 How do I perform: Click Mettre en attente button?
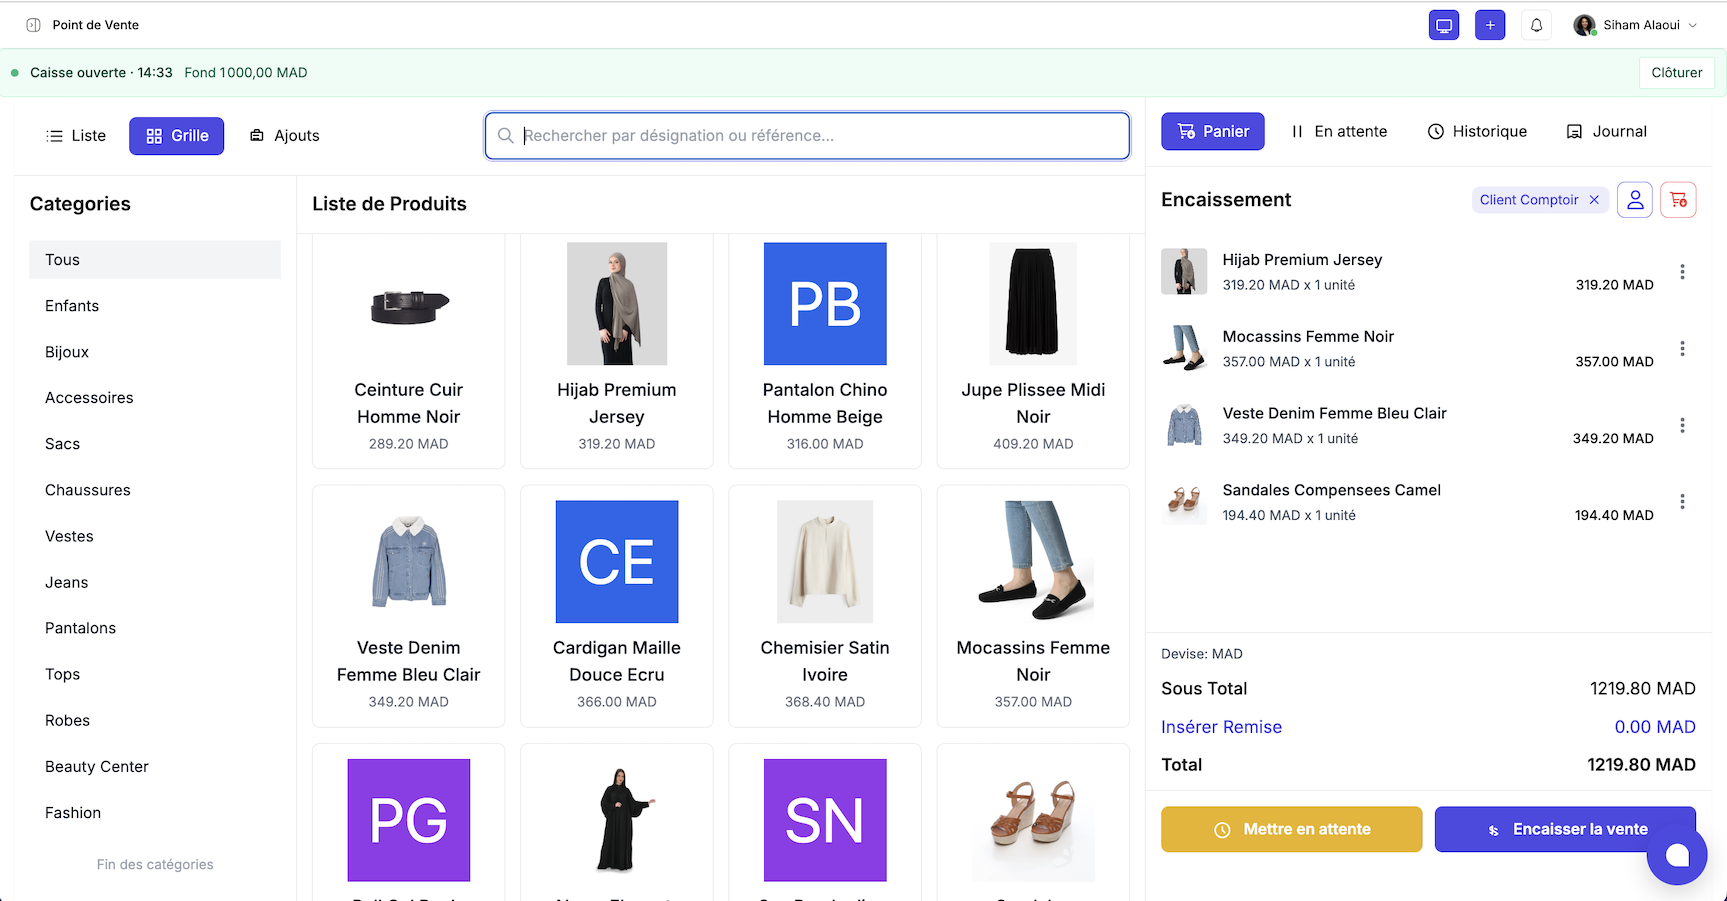point(1291,830)
